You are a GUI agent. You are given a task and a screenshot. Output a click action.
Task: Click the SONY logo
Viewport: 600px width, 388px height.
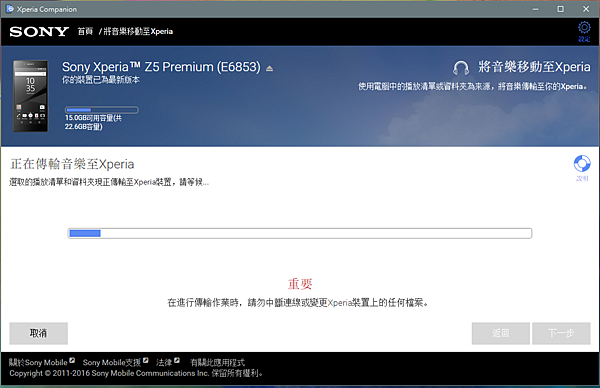tap(39, 31)
